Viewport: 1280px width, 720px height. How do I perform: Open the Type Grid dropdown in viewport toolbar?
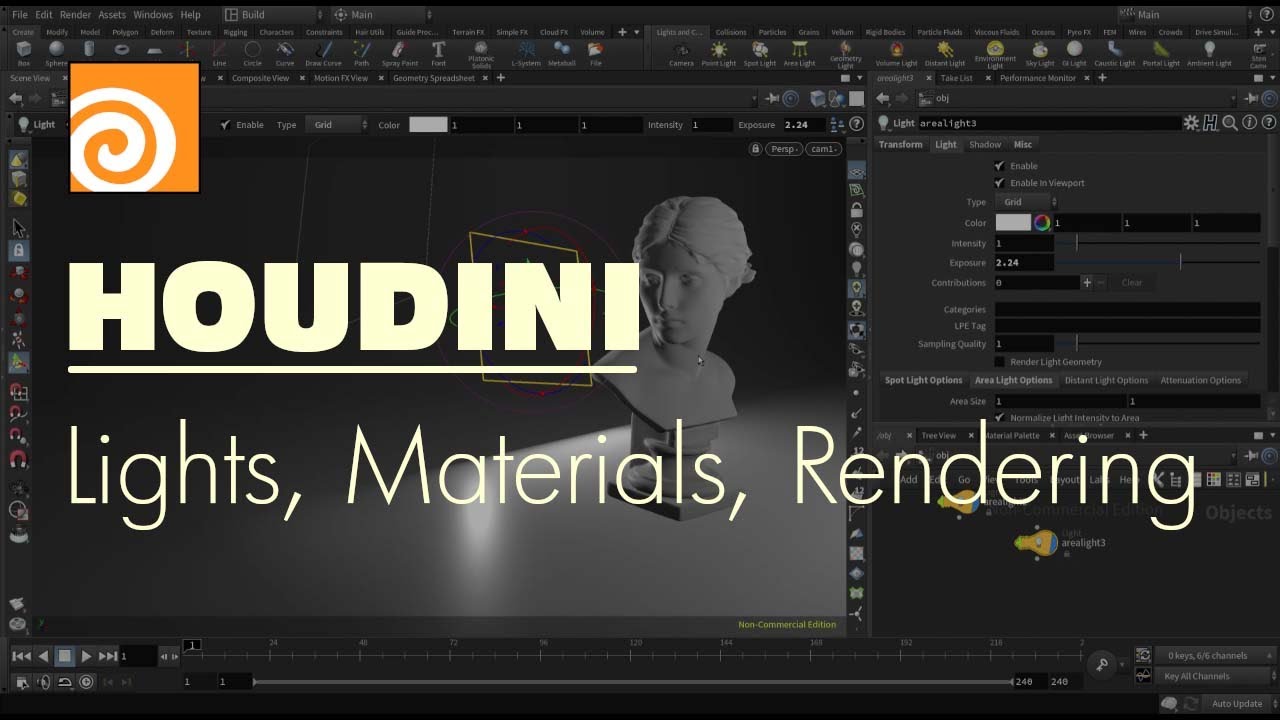[x=338, y=125]
